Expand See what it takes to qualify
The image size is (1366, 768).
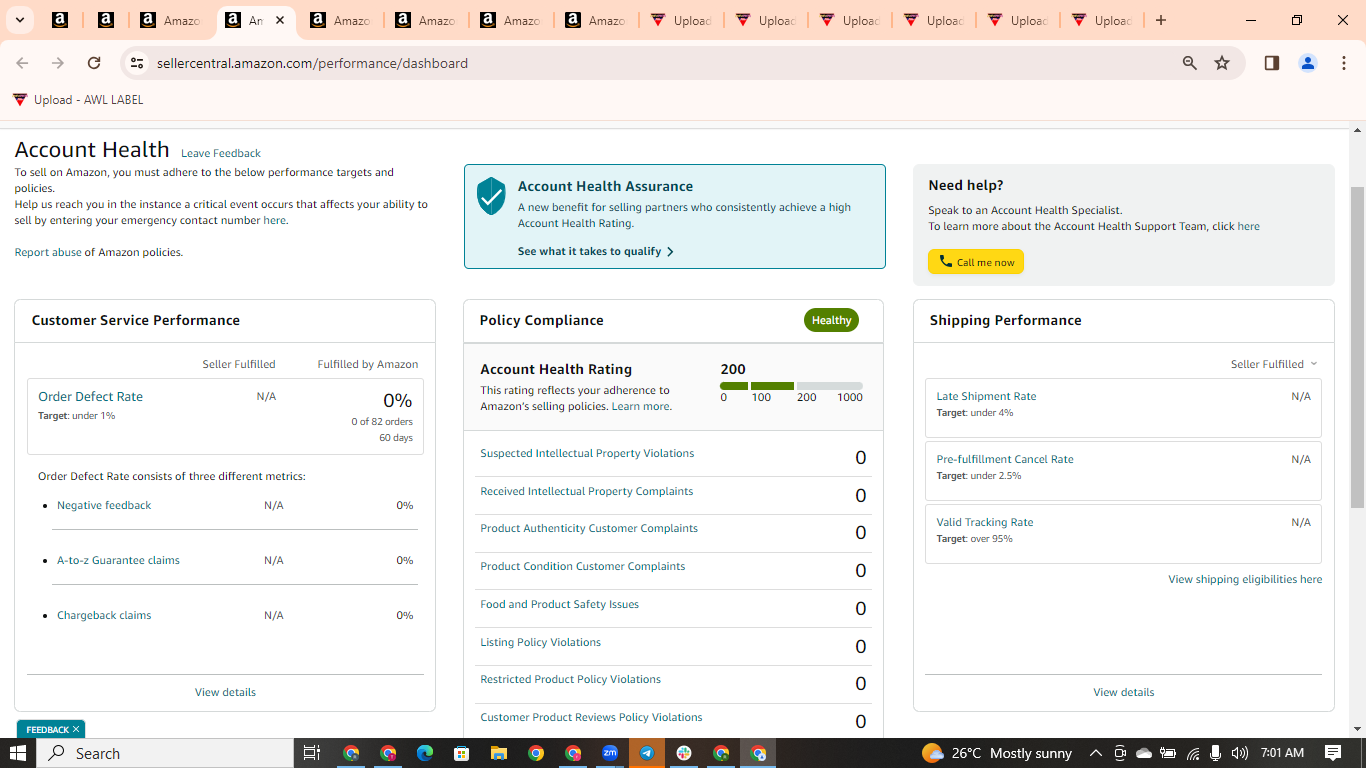[596, 251]
